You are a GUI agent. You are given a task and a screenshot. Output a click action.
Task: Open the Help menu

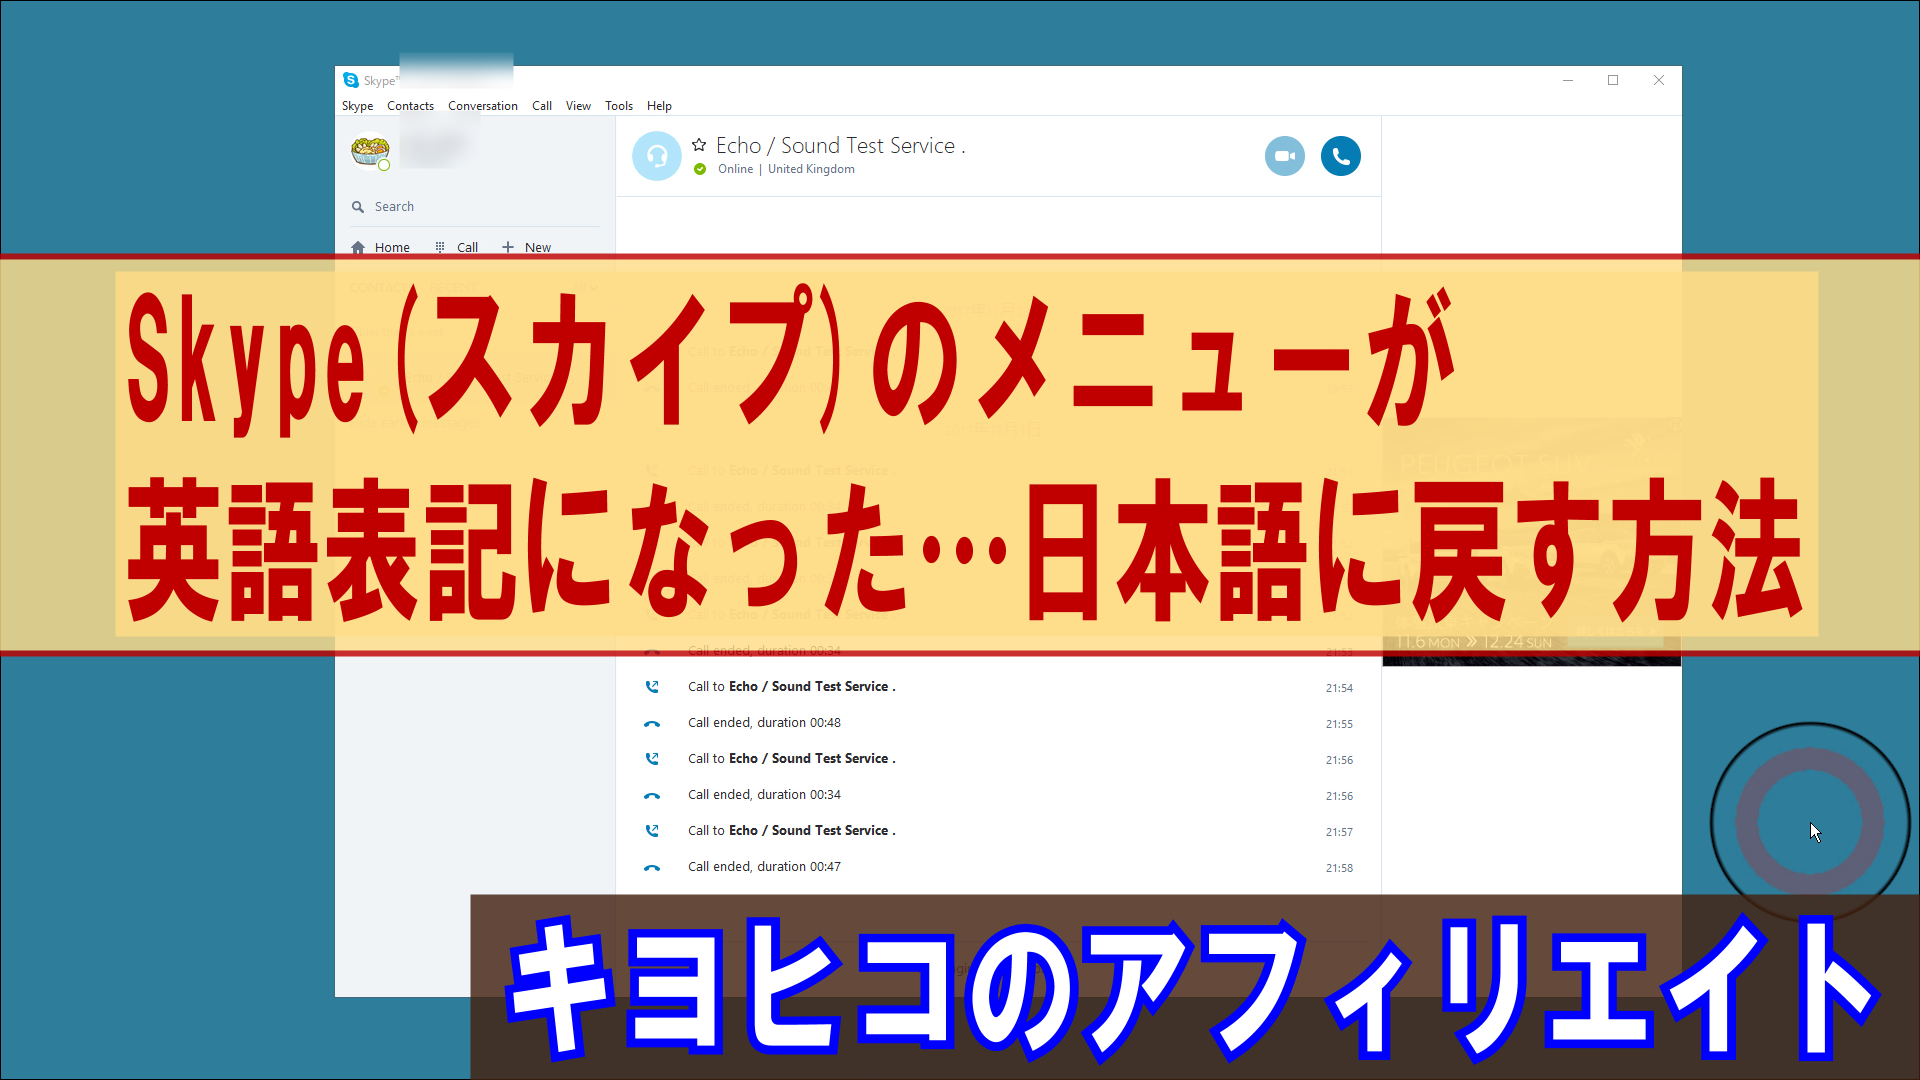[659, 106]
